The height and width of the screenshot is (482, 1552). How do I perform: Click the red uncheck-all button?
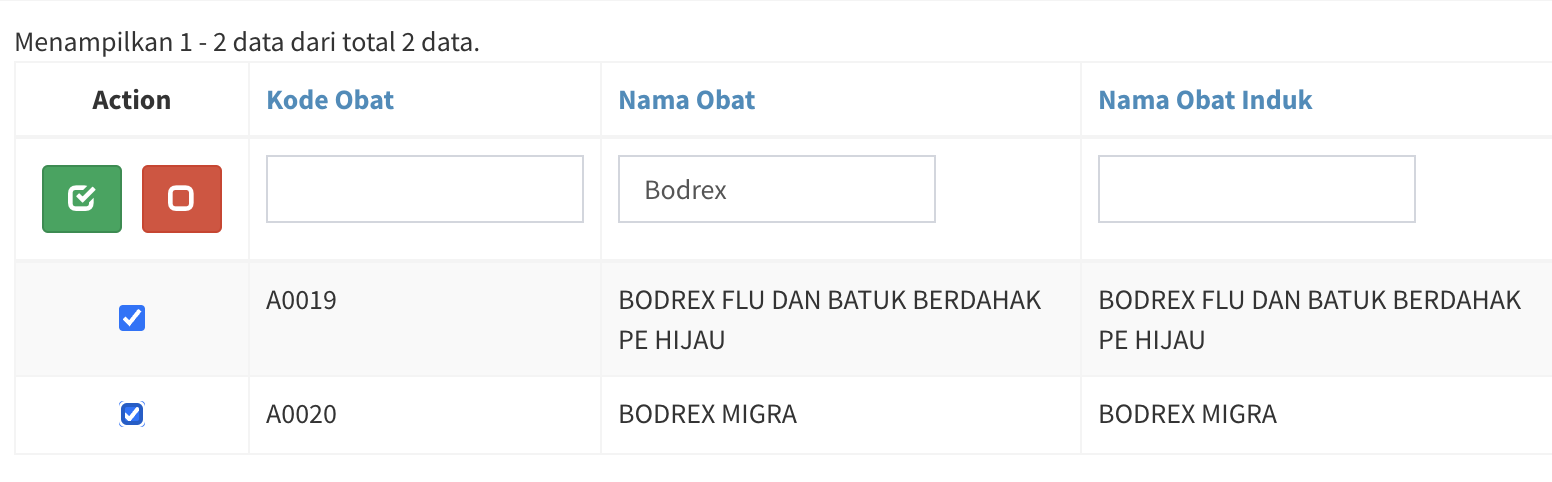pyautogui.click(x=181, y=199)
